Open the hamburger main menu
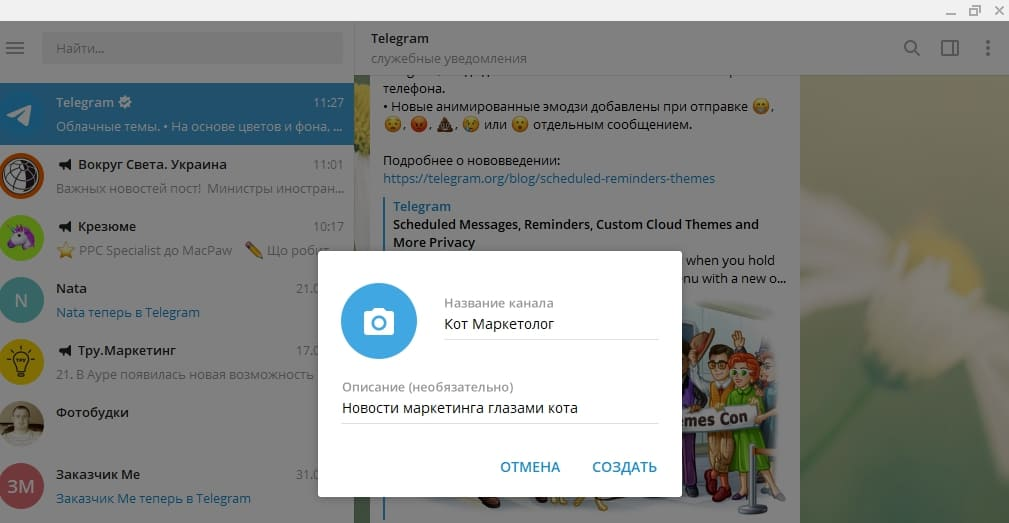Image resolution: width=1009 pixels, height=523 pixels. [x=15, y=48]
